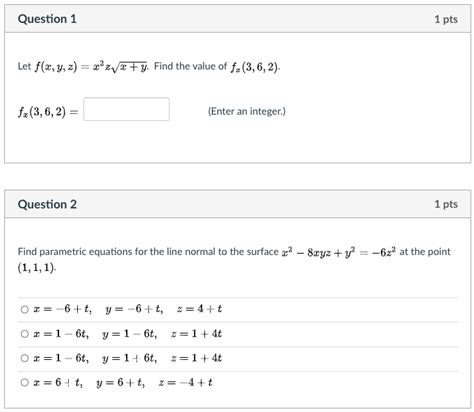
Task: Select the option x = −6 + t
Action: click(25, 309)
